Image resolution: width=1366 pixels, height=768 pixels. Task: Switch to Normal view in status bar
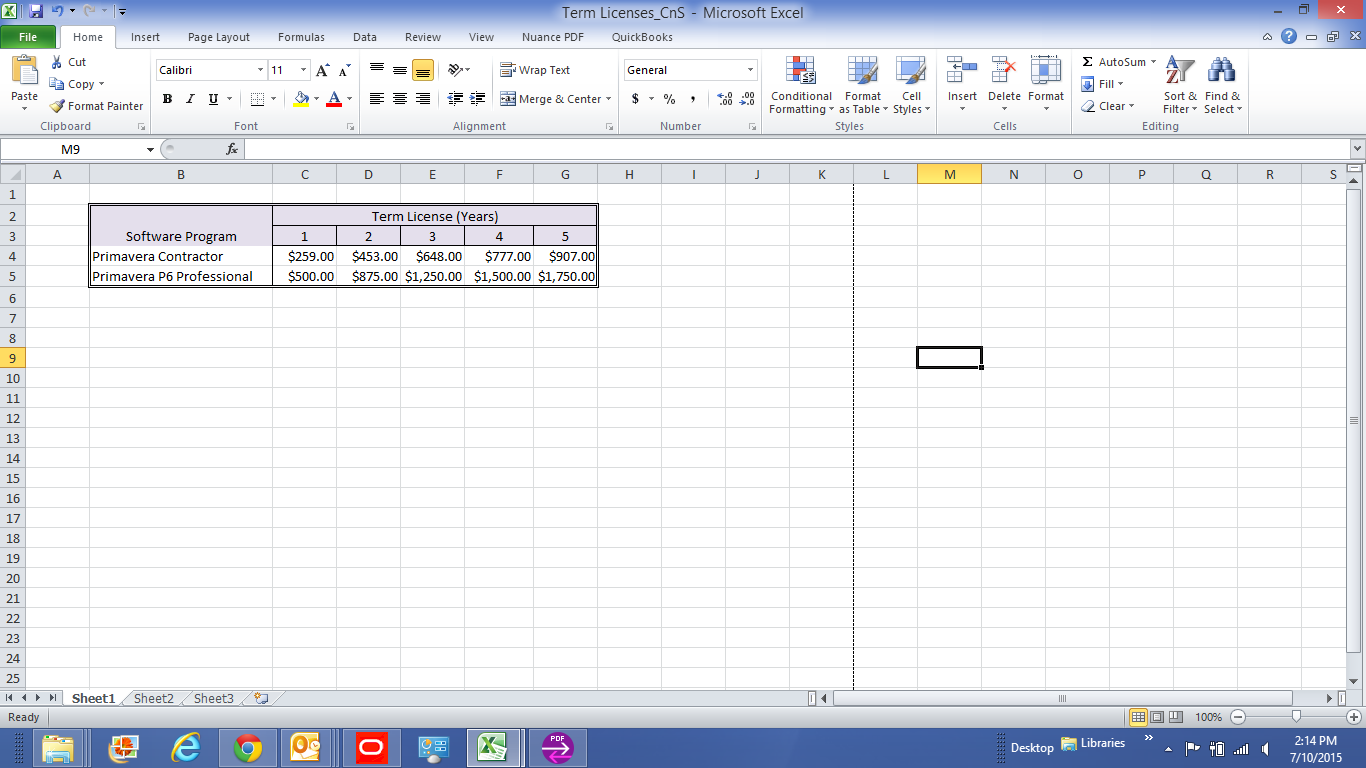point(1138,717)
